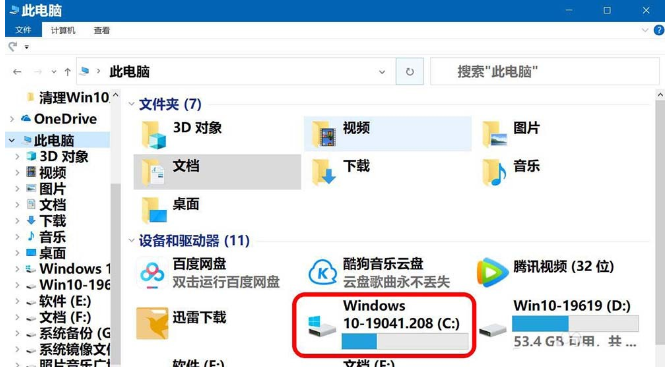This screenshot has width=671, height=367.
Task: Click the help question mark icon
Action: [x=659, y=30]
